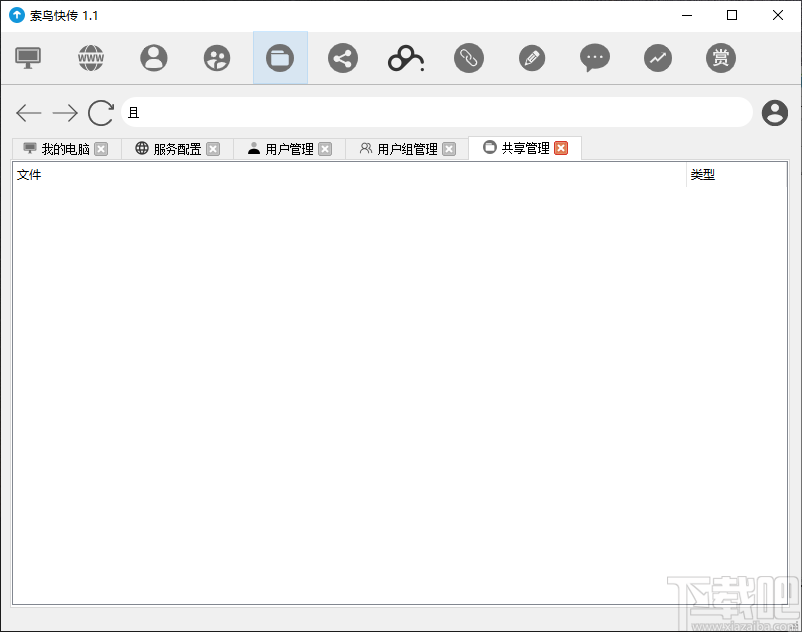
Task: Click the refresh button
Action: pos(99,113)
